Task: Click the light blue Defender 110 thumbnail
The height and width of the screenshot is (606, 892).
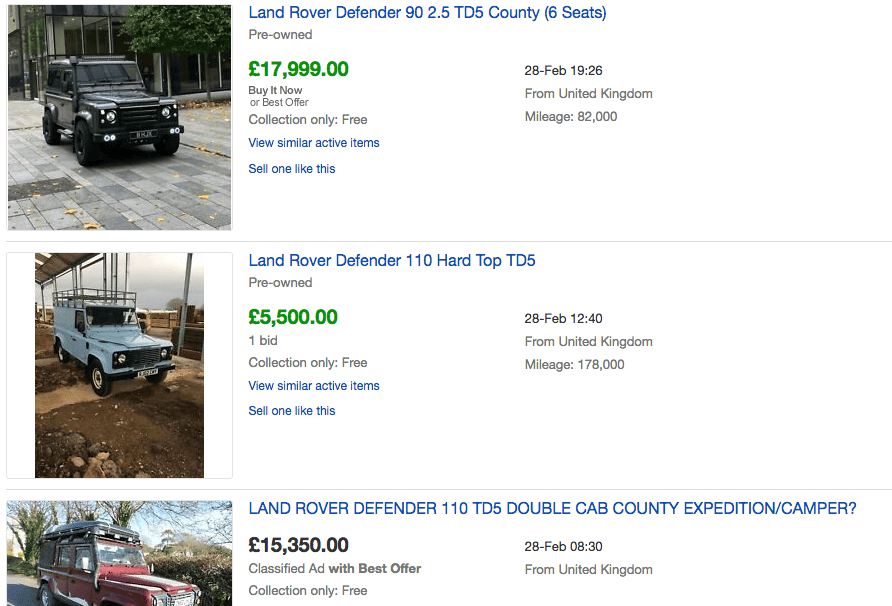Action: click(119, 365)
